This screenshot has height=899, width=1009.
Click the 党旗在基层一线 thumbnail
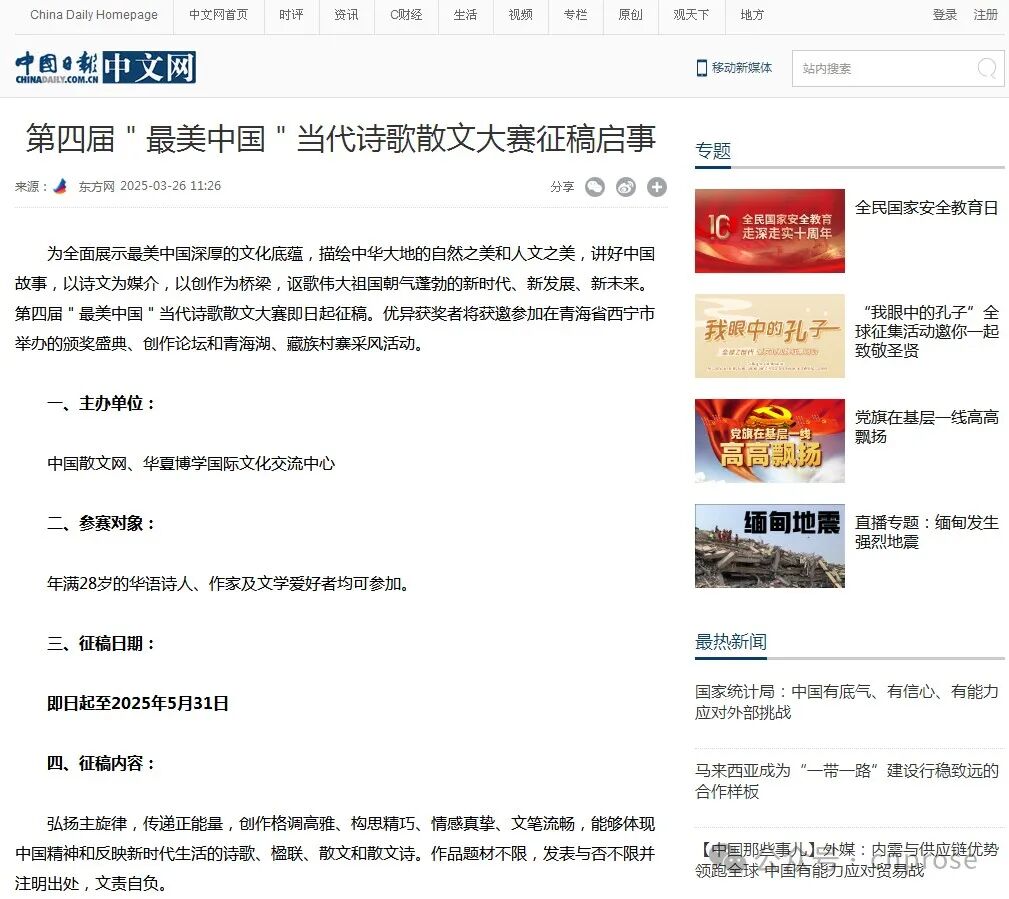769,441
